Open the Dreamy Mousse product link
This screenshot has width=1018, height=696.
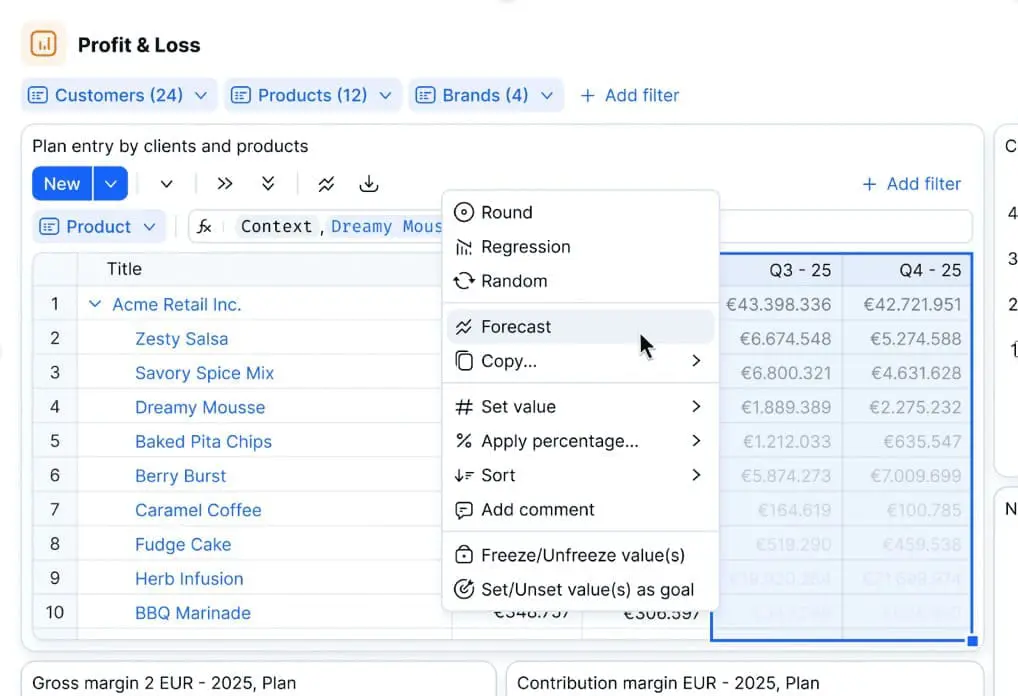pyautogui.click(x=199, y=407)
